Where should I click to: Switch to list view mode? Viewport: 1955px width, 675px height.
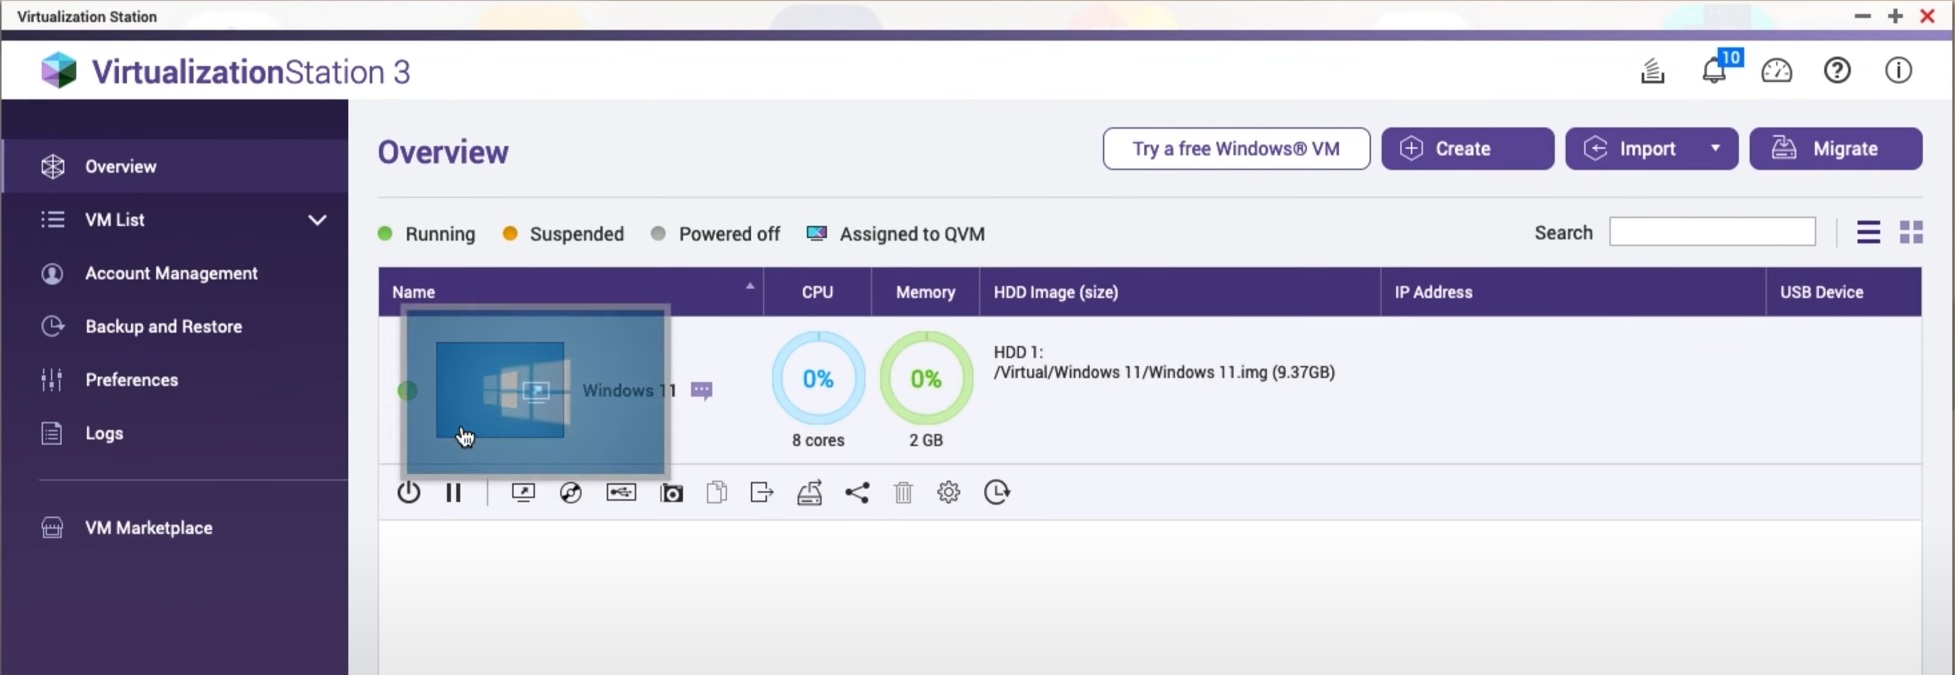coord(1869,233)
